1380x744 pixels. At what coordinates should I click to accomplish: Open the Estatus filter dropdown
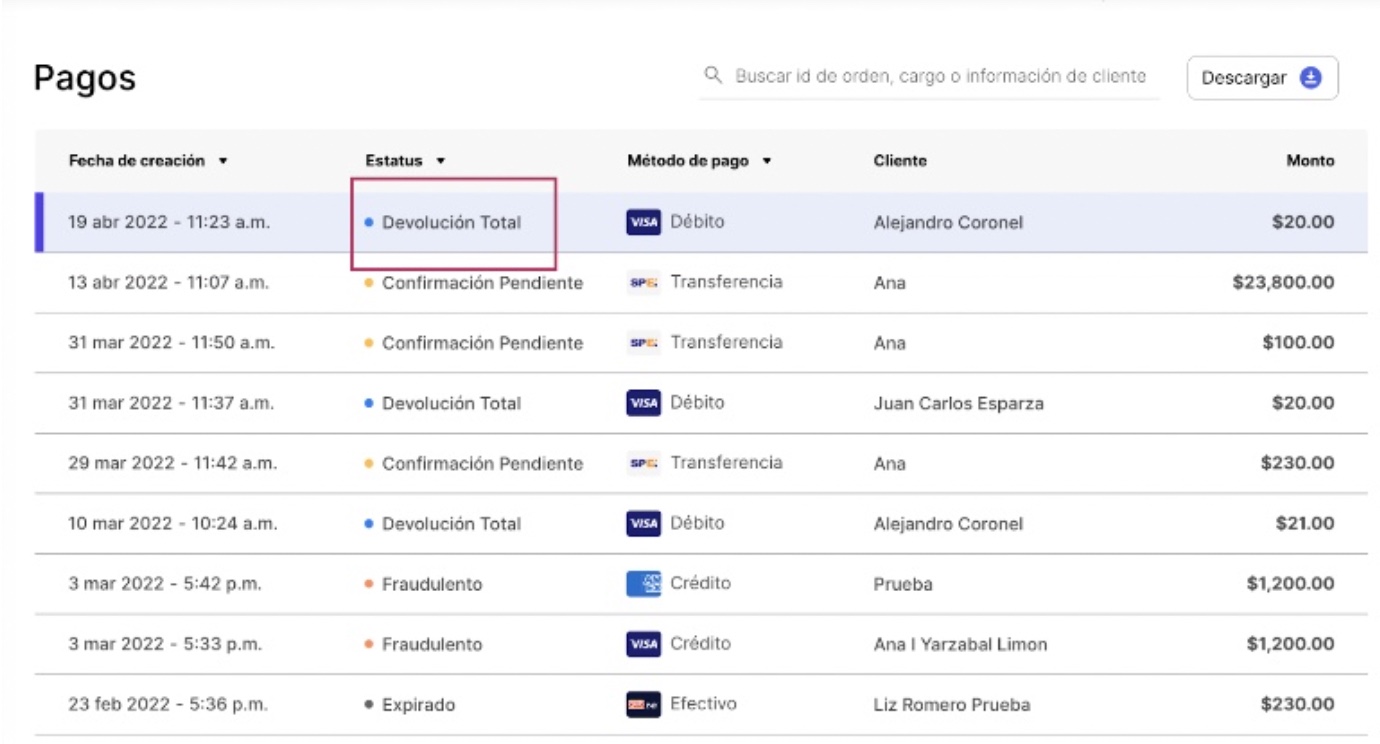pyautogui.click(x=441, y=161)
